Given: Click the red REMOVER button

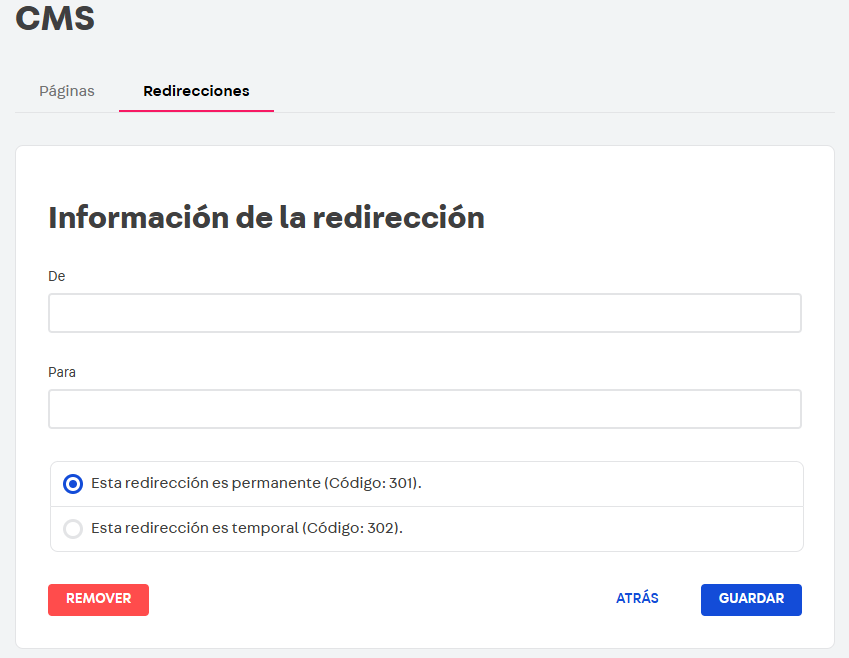Looking at the screenshot, I should pos(98,599).
